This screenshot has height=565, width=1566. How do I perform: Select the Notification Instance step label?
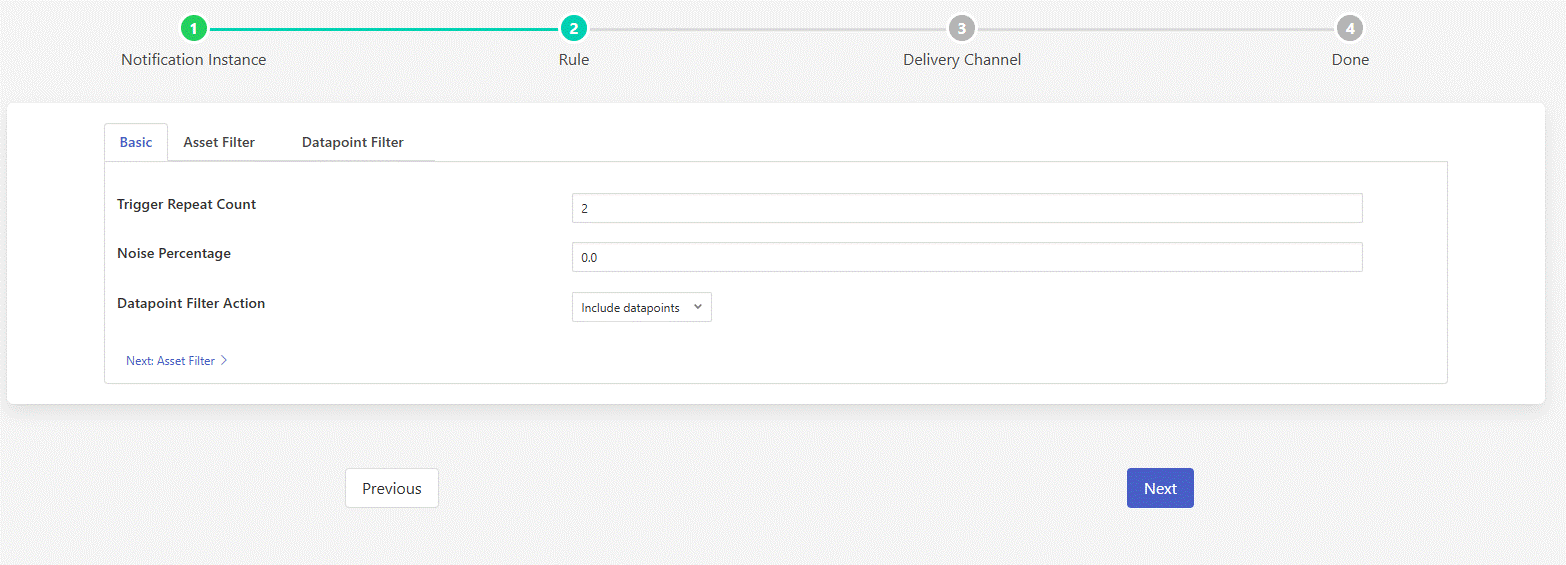pos(193,60)
